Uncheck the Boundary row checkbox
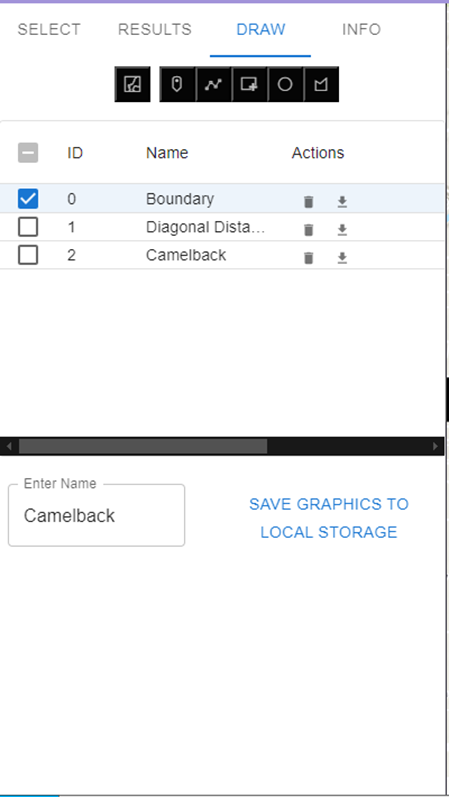 pos(28,199)
